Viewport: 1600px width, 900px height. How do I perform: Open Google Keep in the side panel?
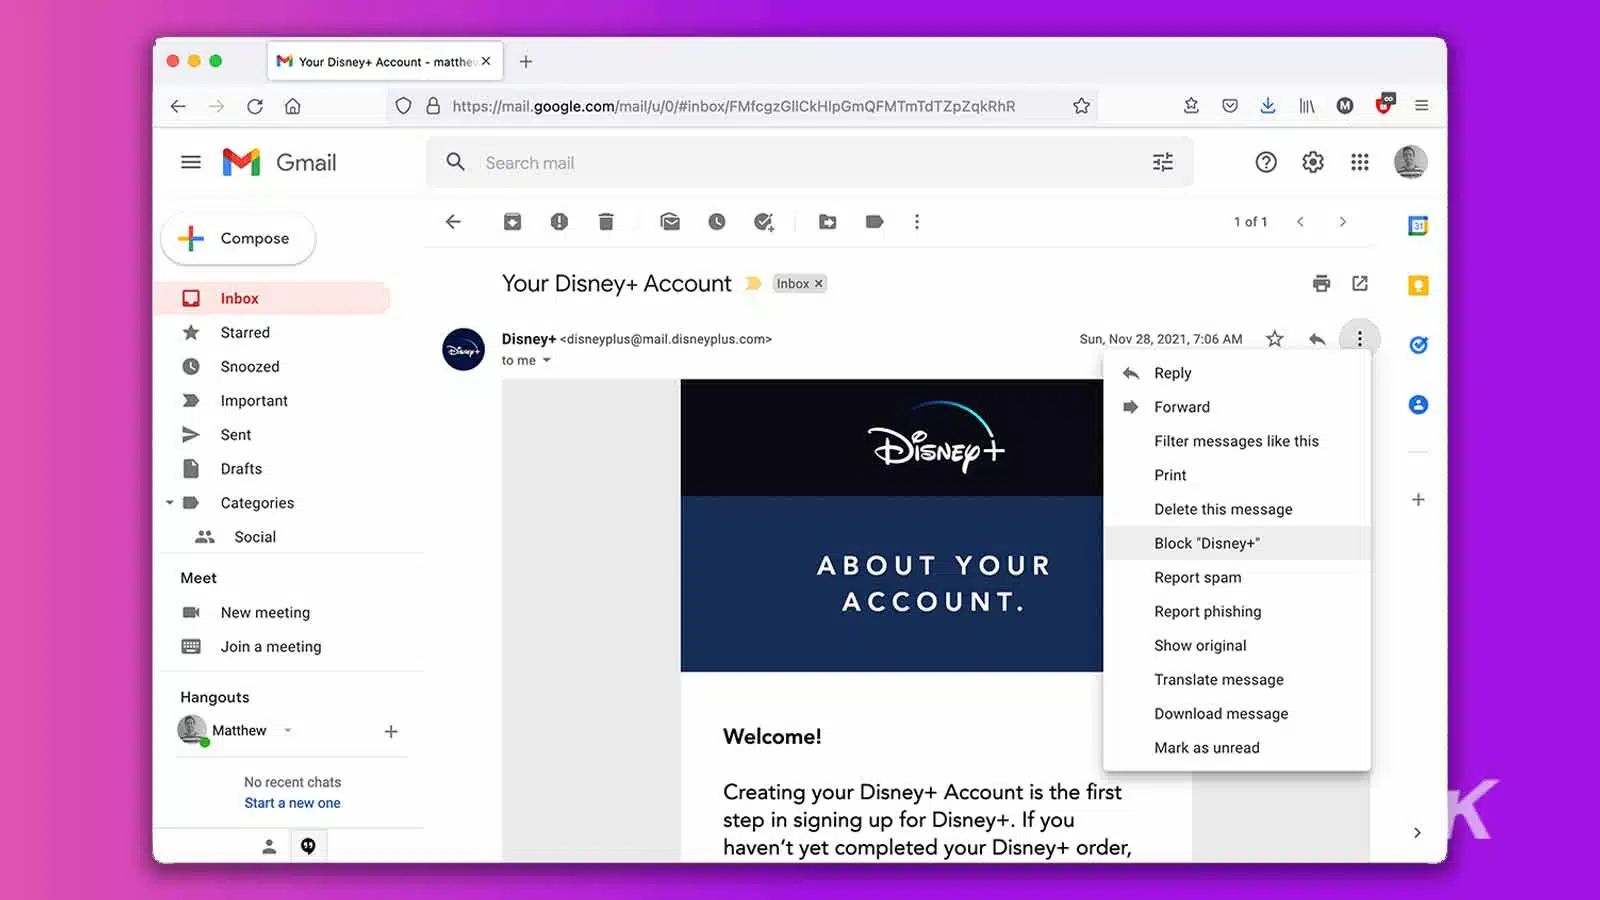coord(1418,285)
